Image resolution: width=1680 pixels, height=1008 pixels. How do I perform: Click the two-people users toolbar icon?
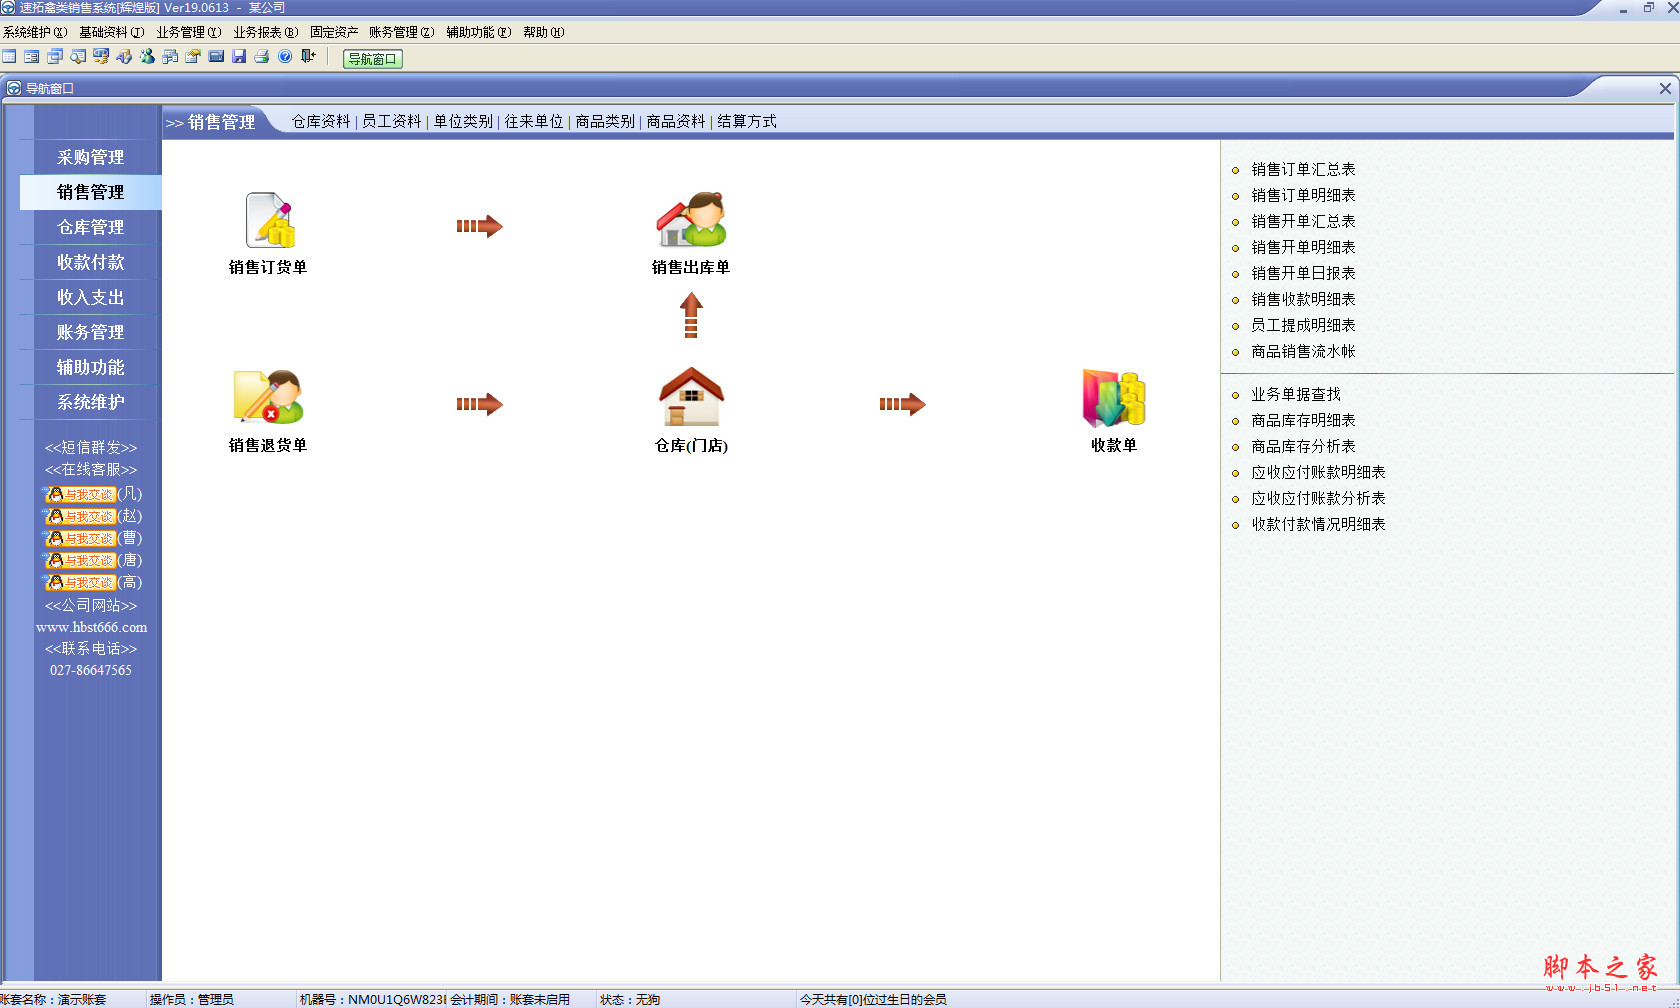point(147,57)
